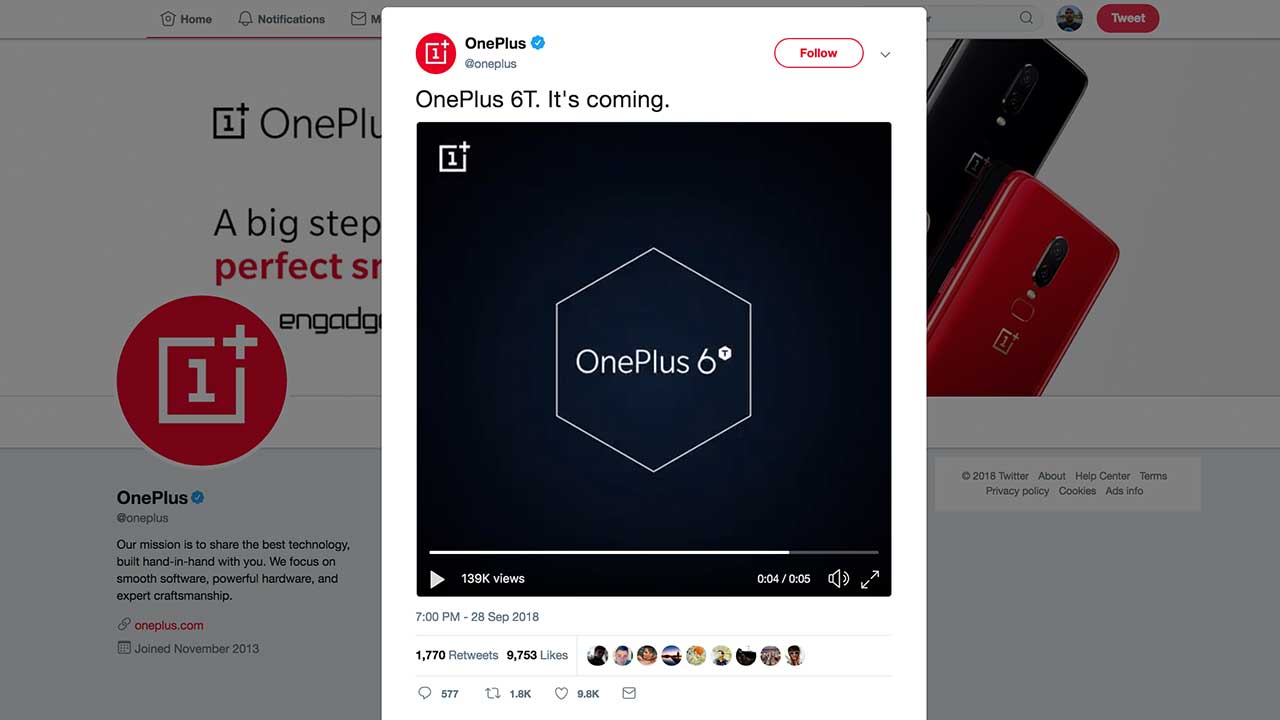Open the Help Center footer link
1280x720 pixels.
(x=1103, y=476)
